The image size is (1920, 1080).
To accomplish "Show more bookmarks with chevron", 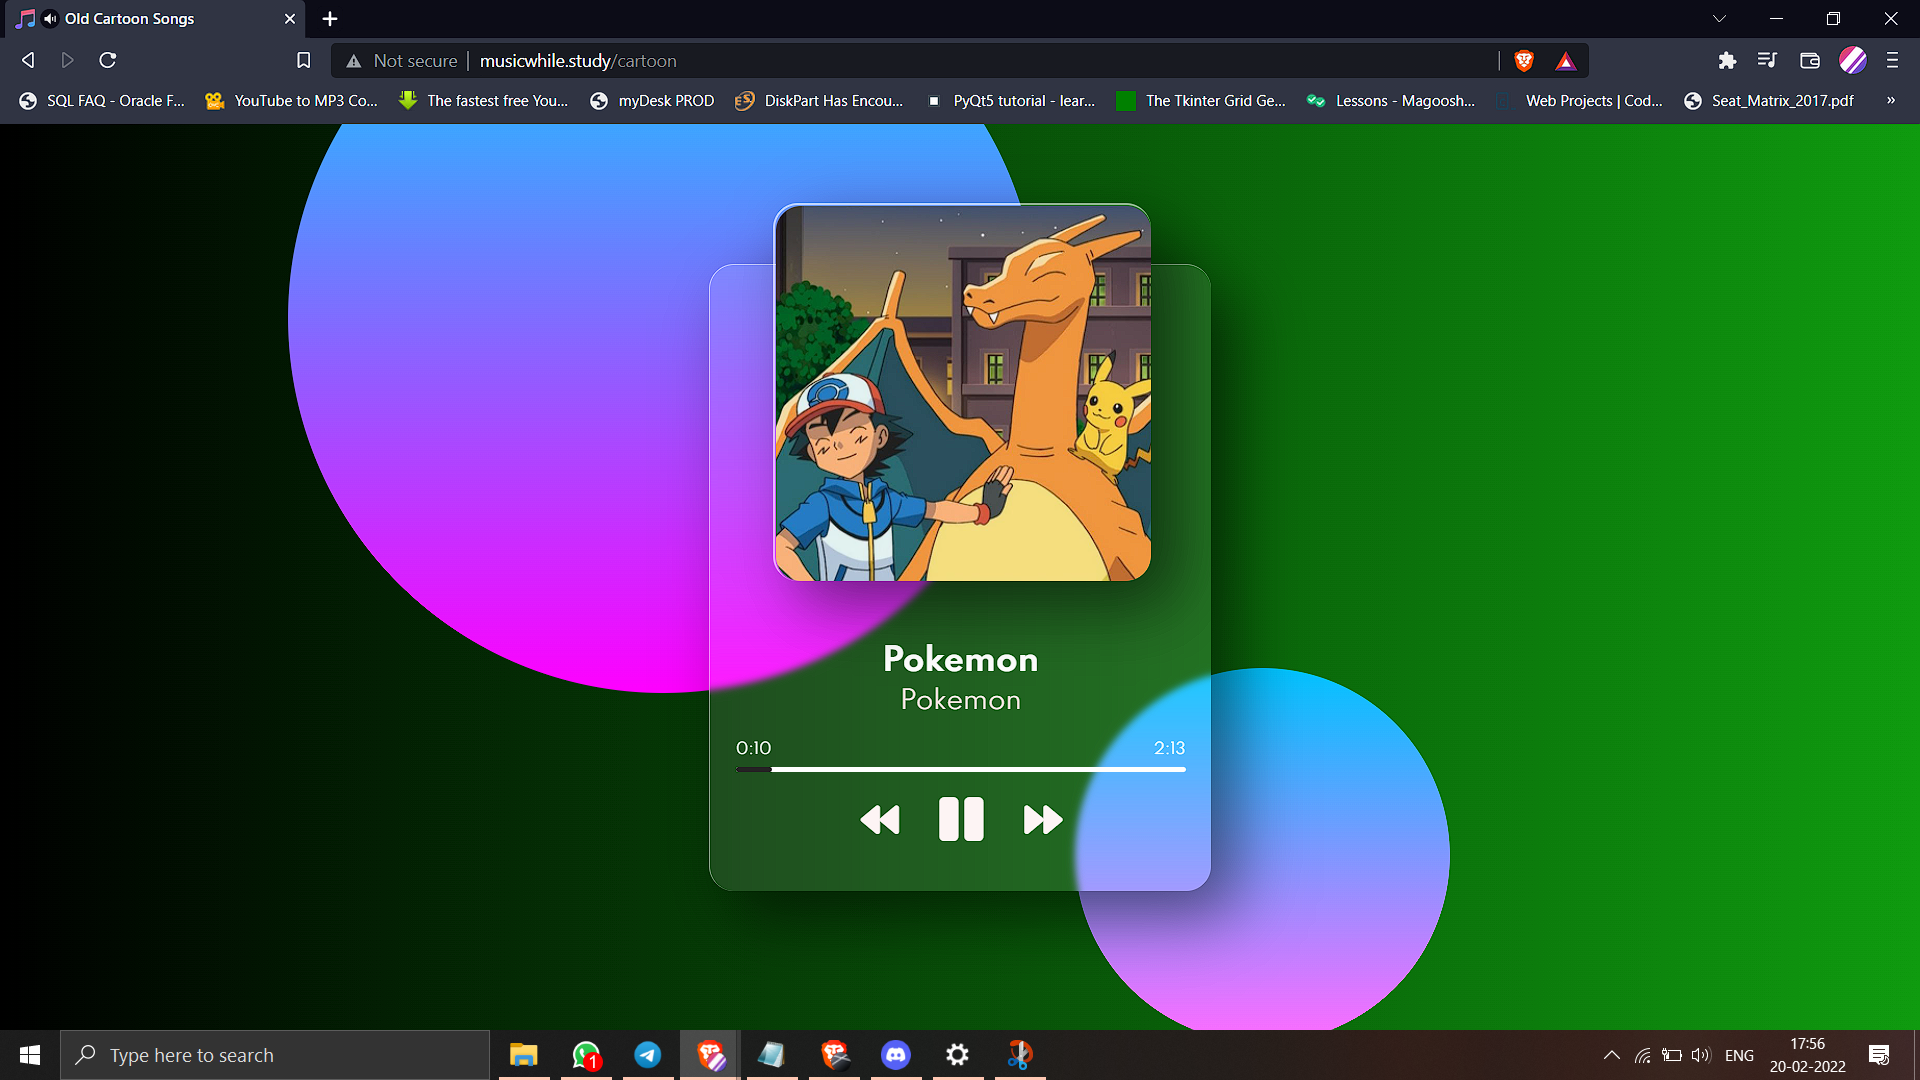I will [x=1890, y=100].
